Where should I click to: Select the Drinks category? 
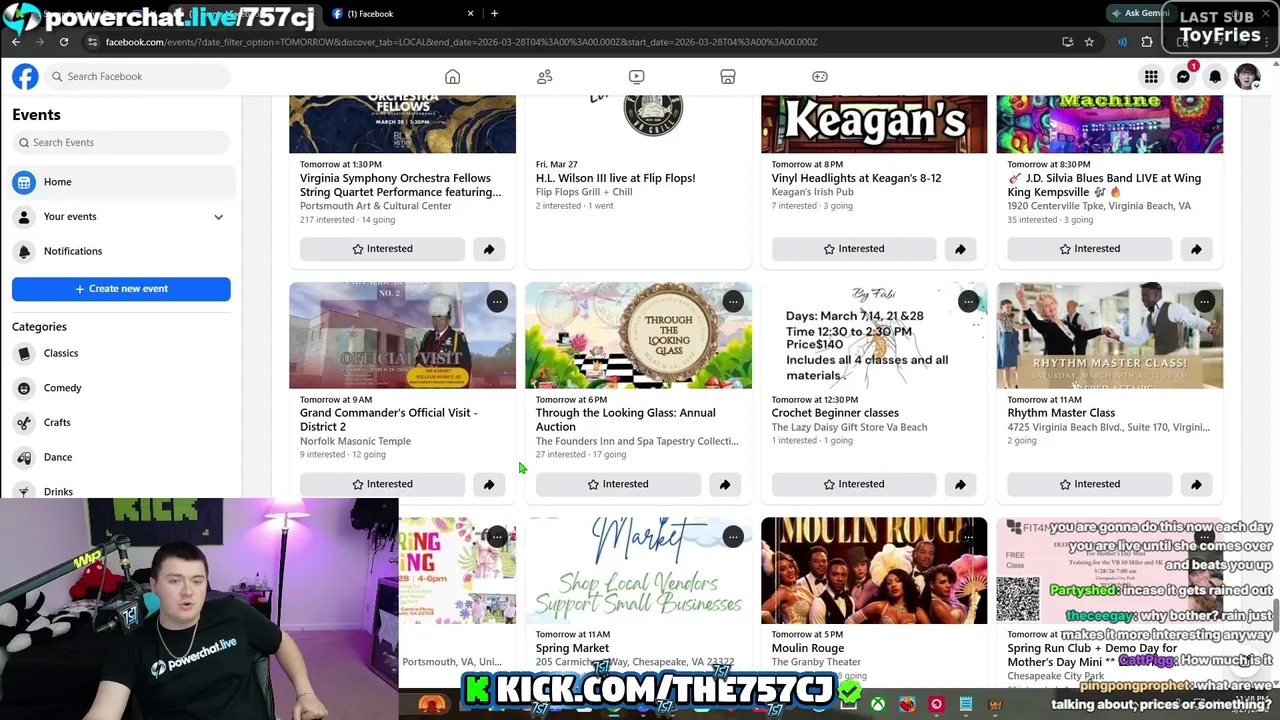[x=121, y=489]
